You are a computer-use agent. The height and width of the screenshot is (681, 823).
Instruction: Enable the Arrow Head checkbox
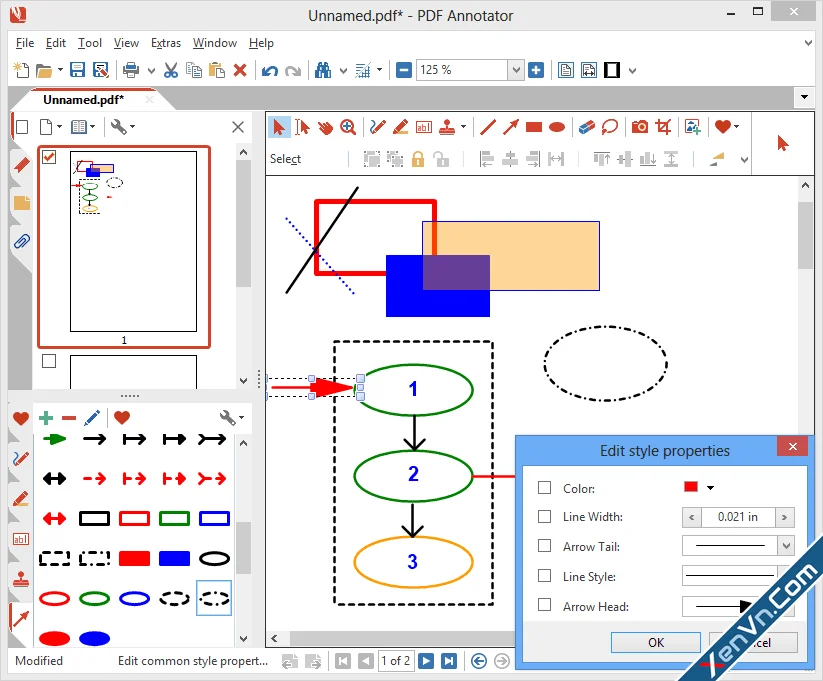(x=544, y=605)
